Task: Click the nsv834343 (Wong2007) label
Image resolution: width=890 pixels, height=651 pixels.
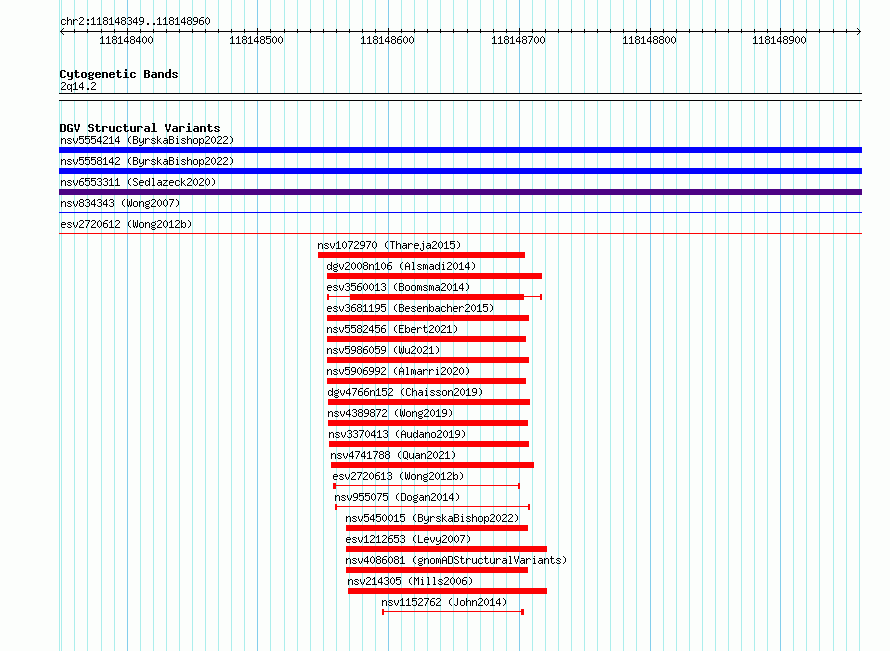Action: pos(120,203)
